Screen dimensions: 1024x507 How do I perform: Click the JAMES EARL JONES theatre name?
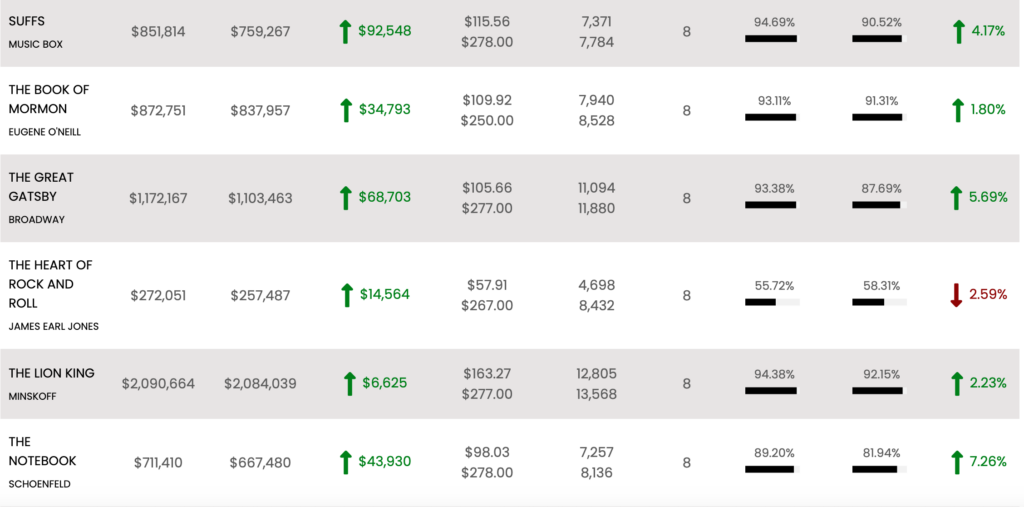pos(54,326)
